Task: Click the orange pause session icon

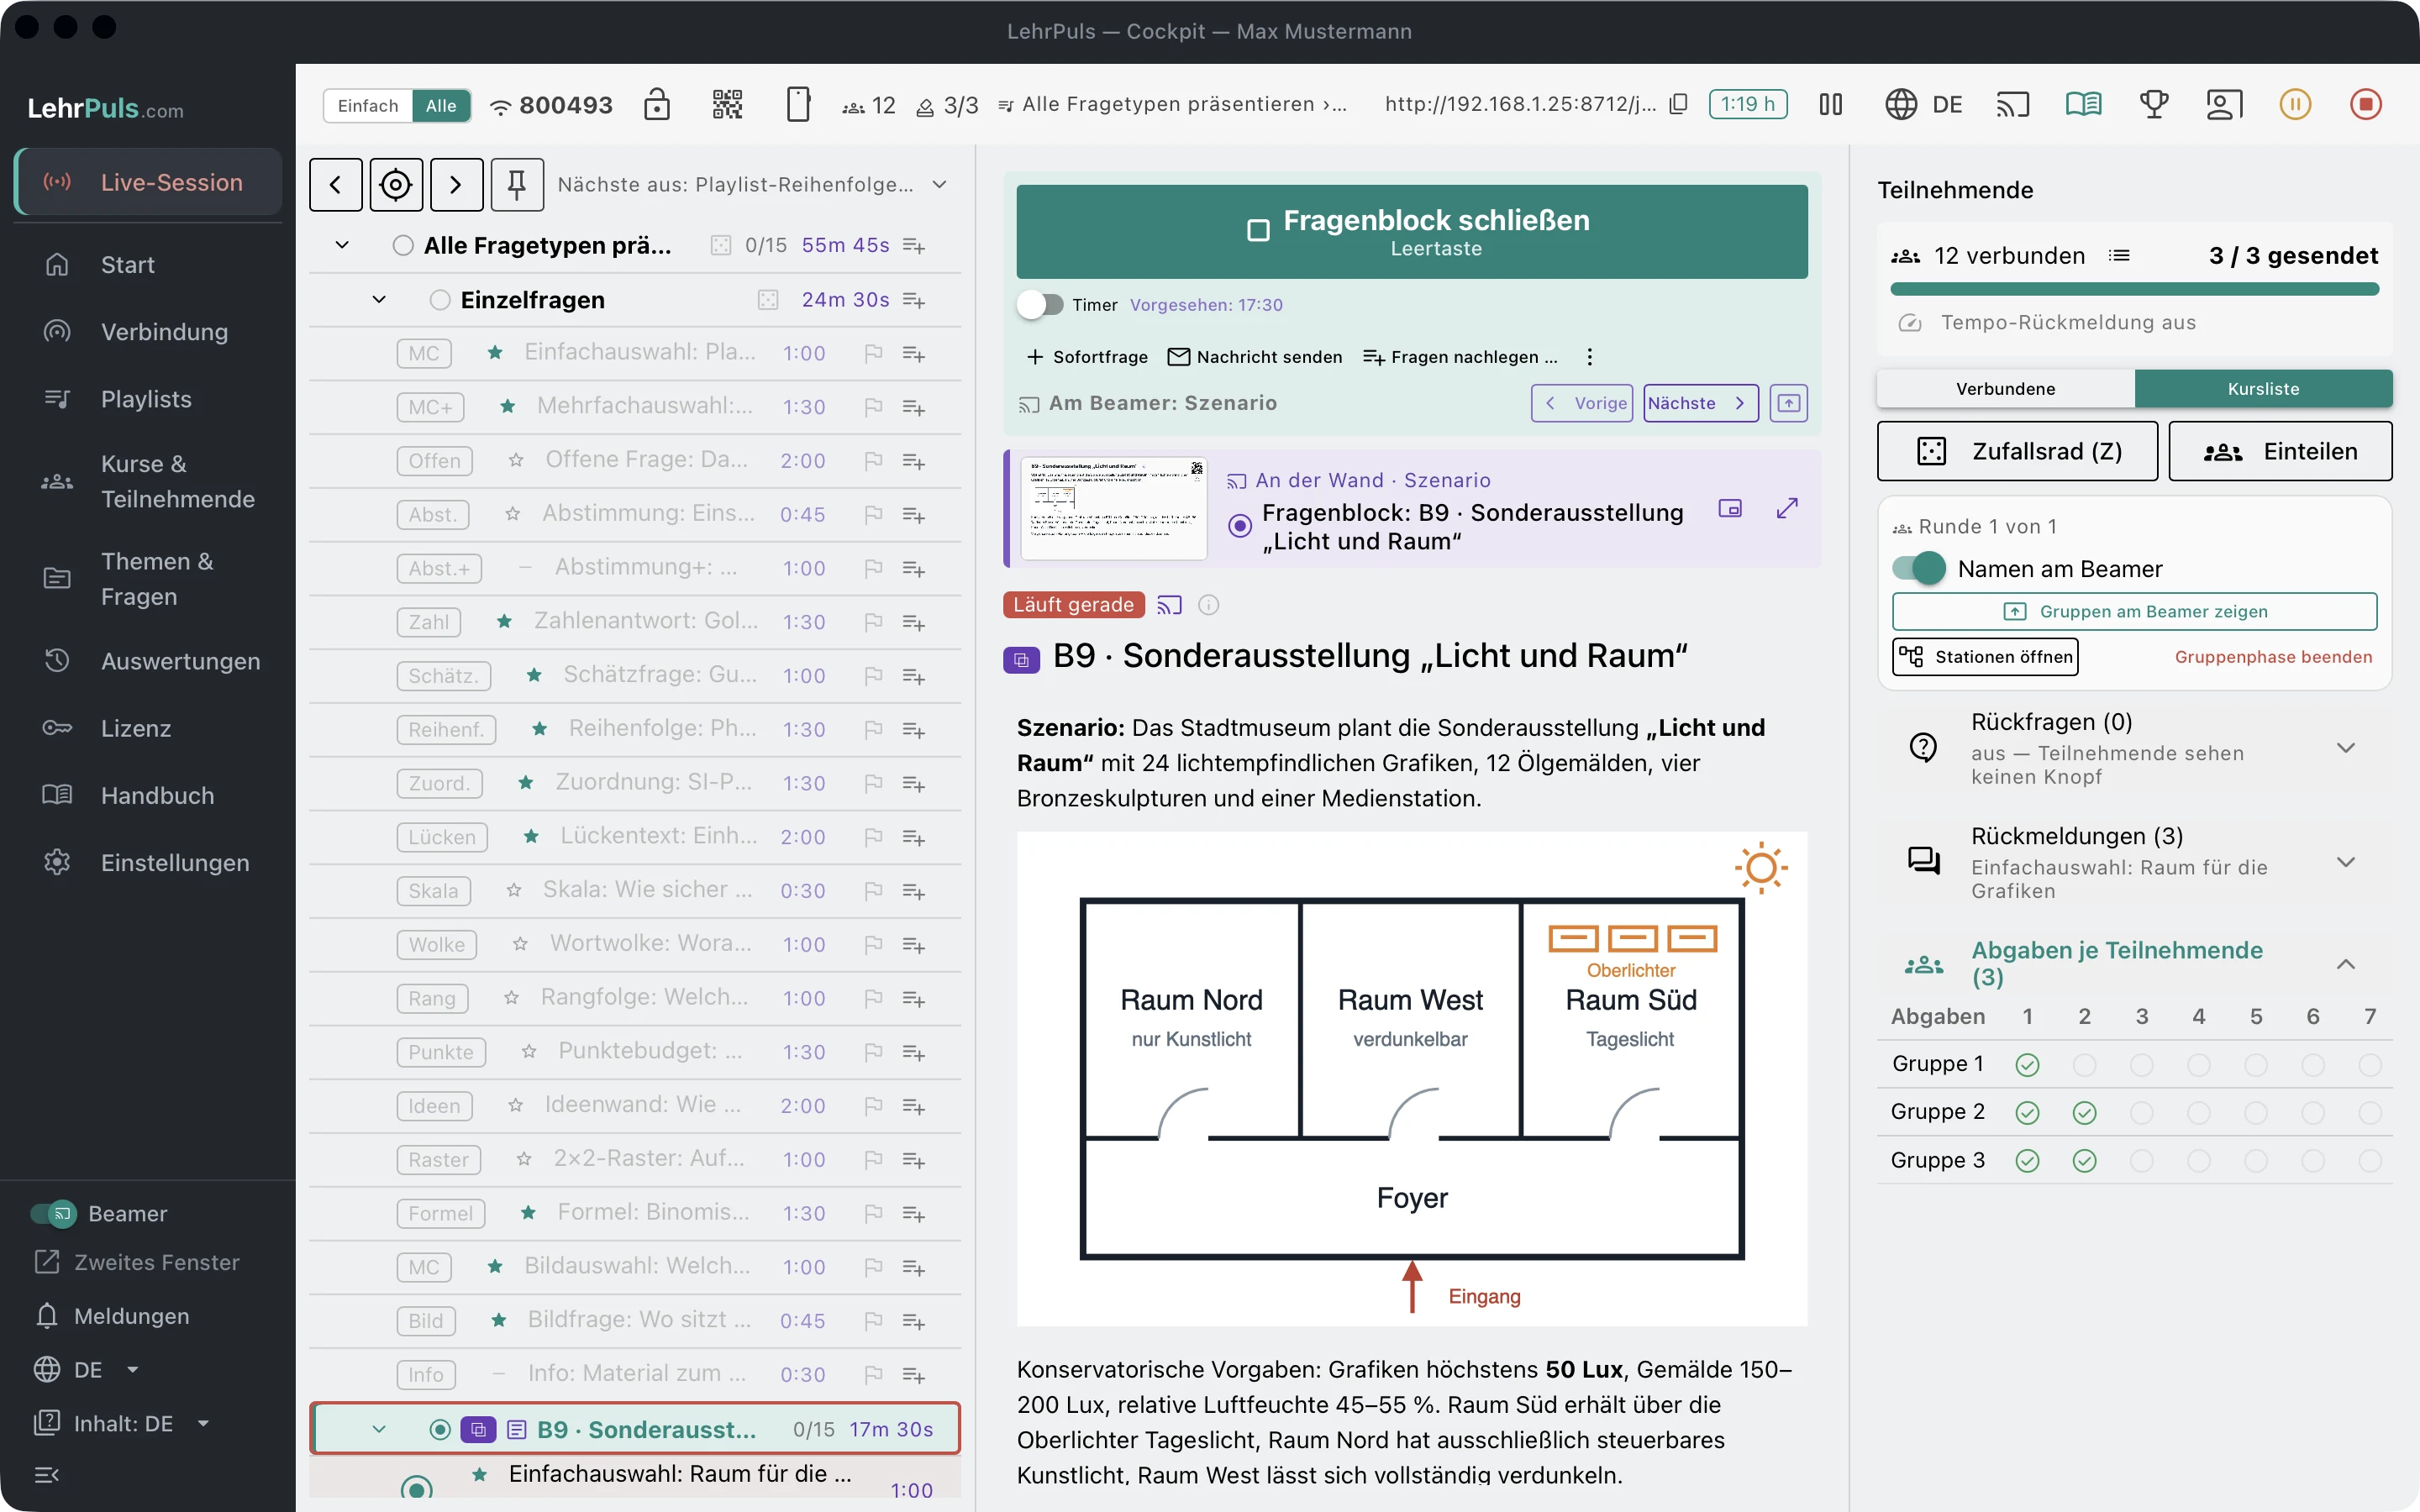Action: tap(2295, 104)
